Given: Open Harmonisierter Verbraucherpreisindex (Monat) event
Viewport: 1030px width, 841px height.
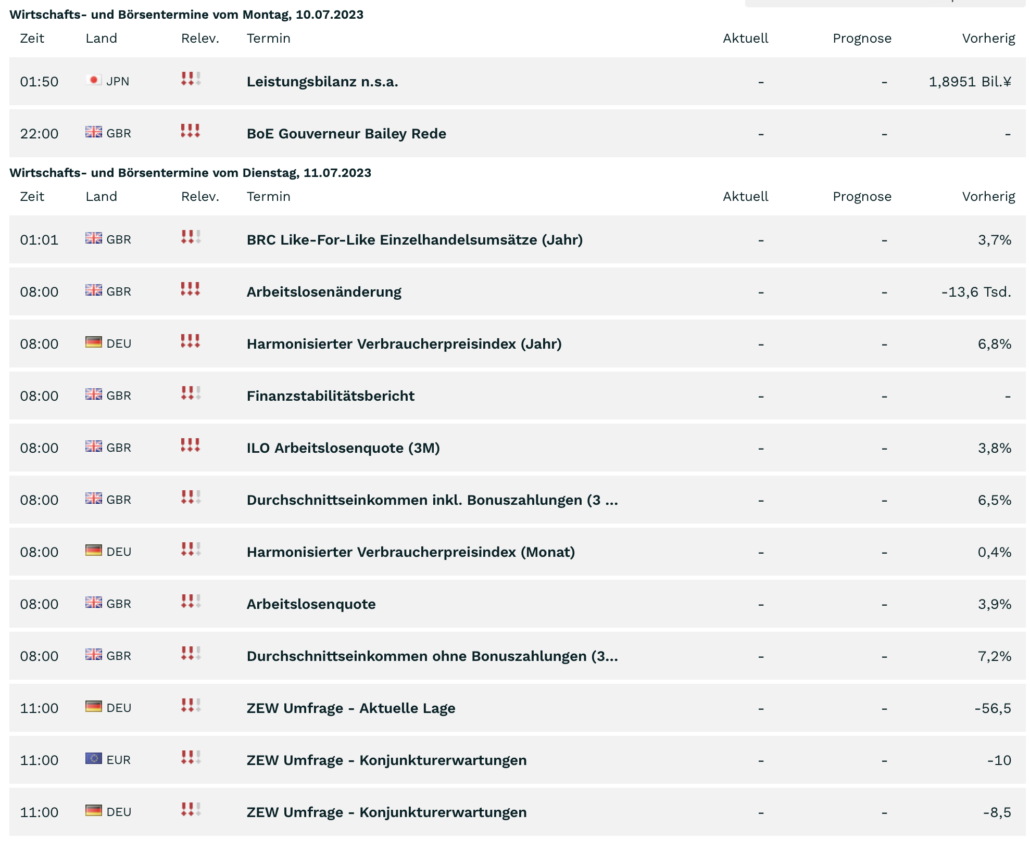Looking at the screenshot, I should 411,552.
